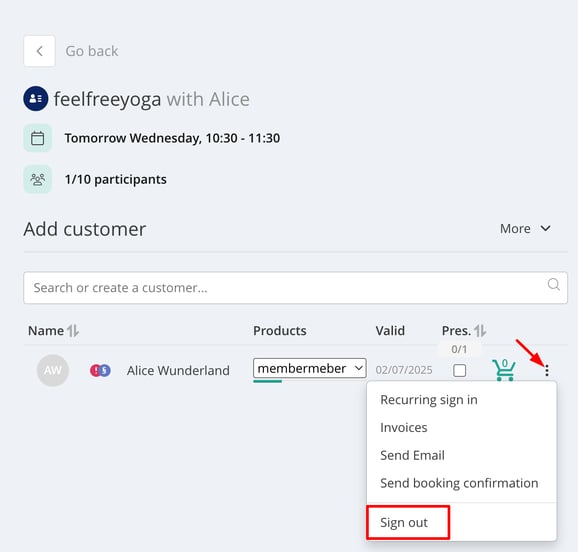Focus the Search or create a customer field

coord(295,288)
